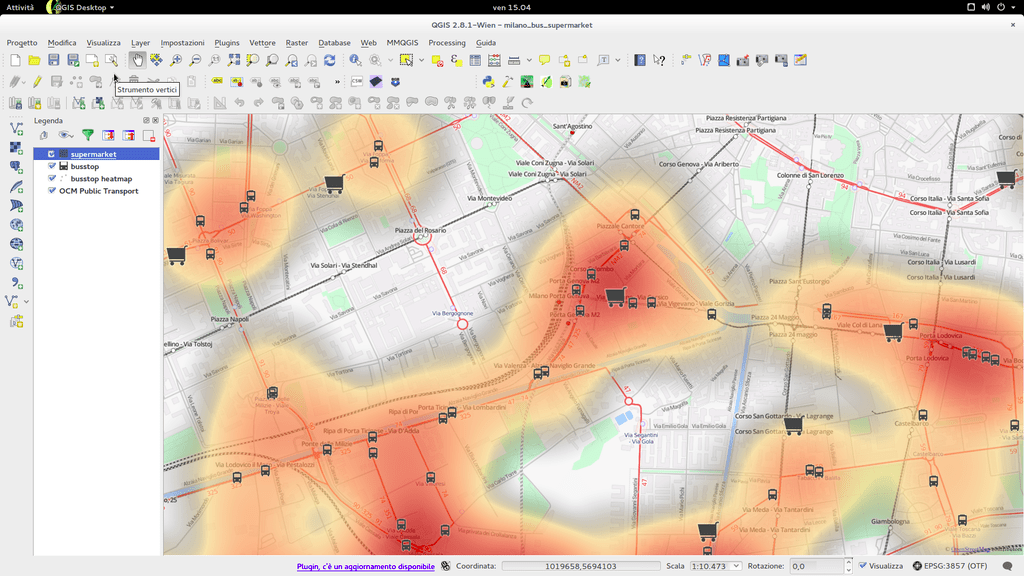
Task: Expand the new vector layer dropdown arrow
Action: pos(26,301)
